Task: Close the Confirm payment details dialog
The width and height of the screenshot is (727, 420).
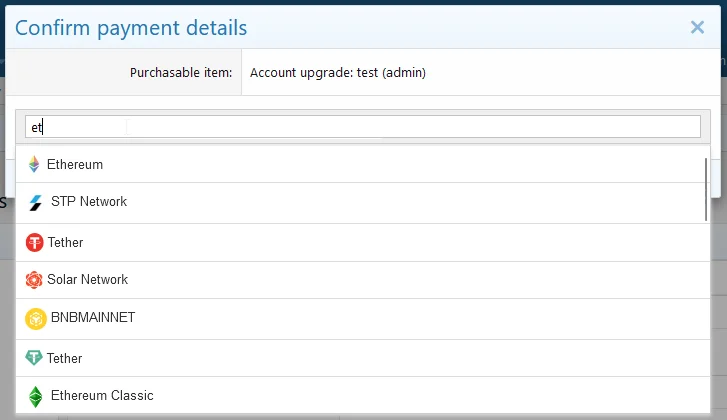Action: pos(697,28)
